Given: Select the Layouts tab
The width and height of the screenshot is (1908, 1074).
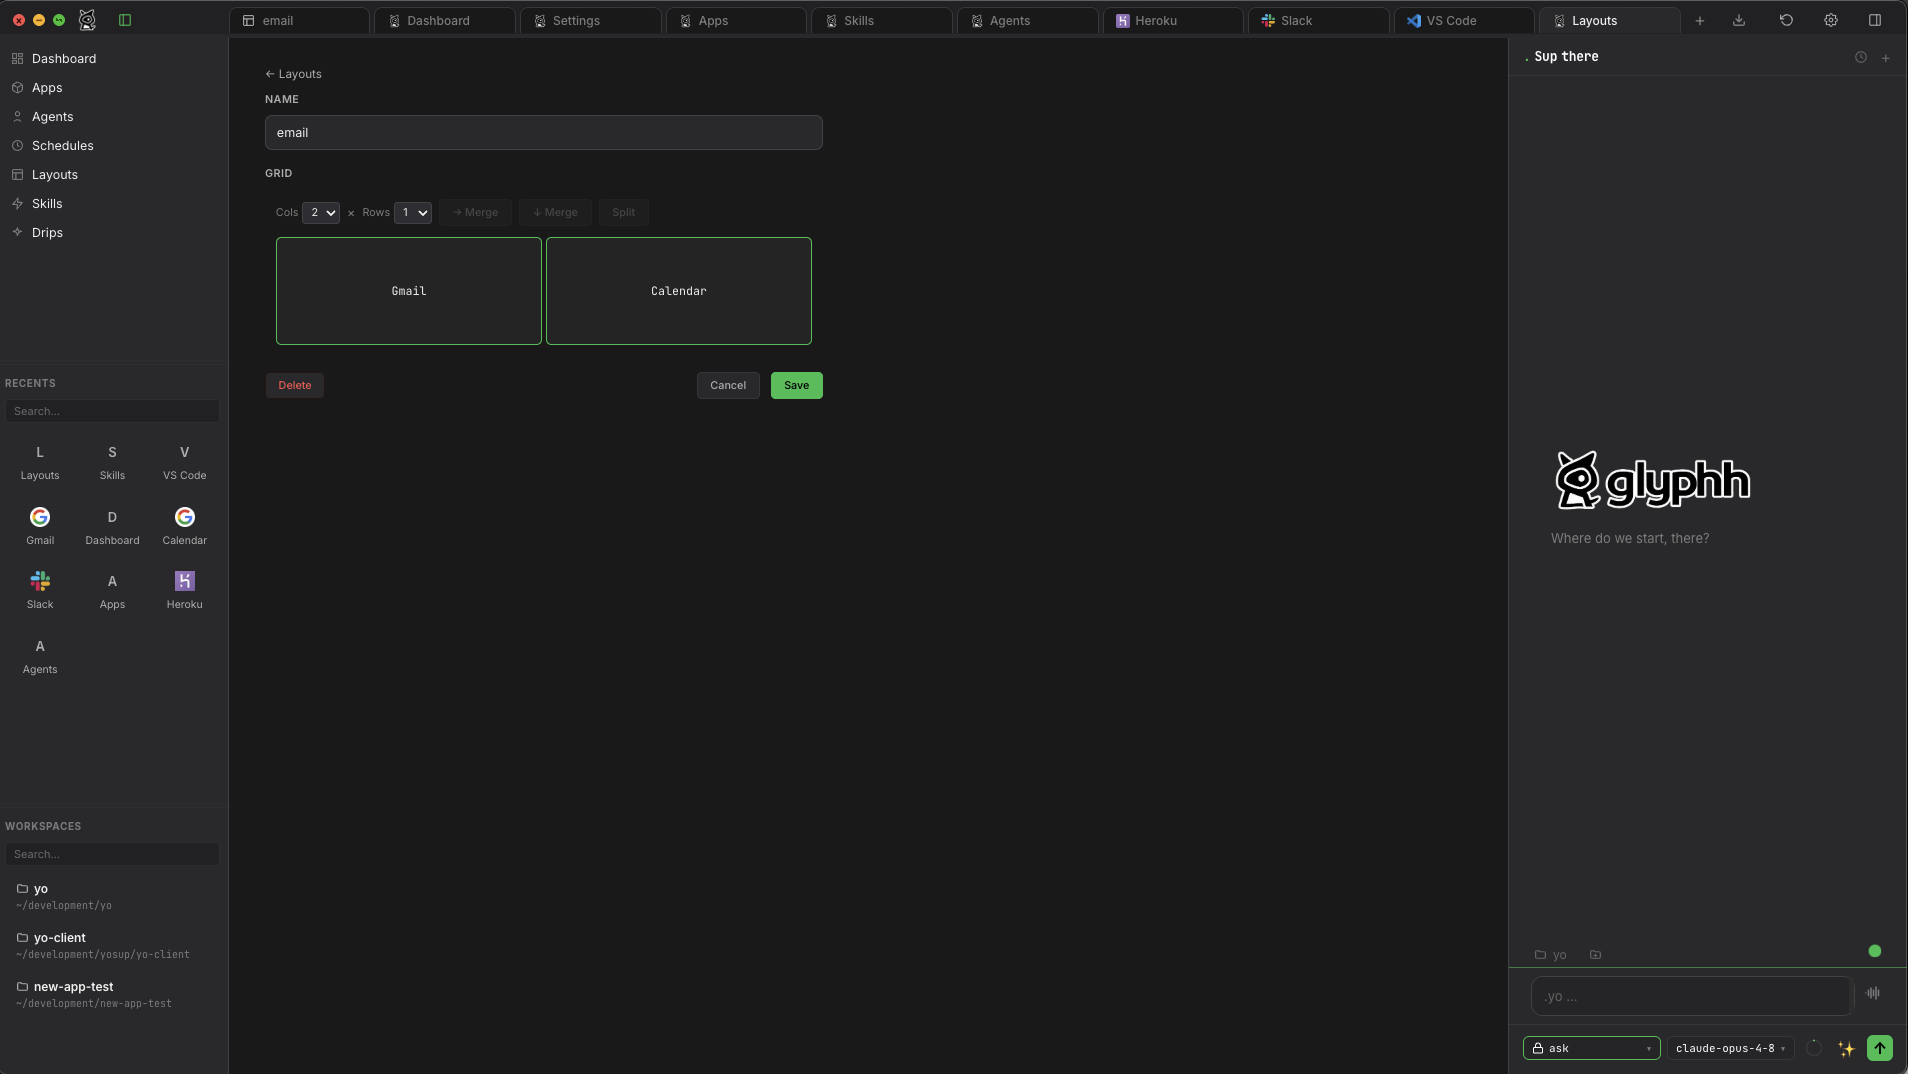Looking at the screenshot, I should pyautogui.click(x=1610, y=21).
